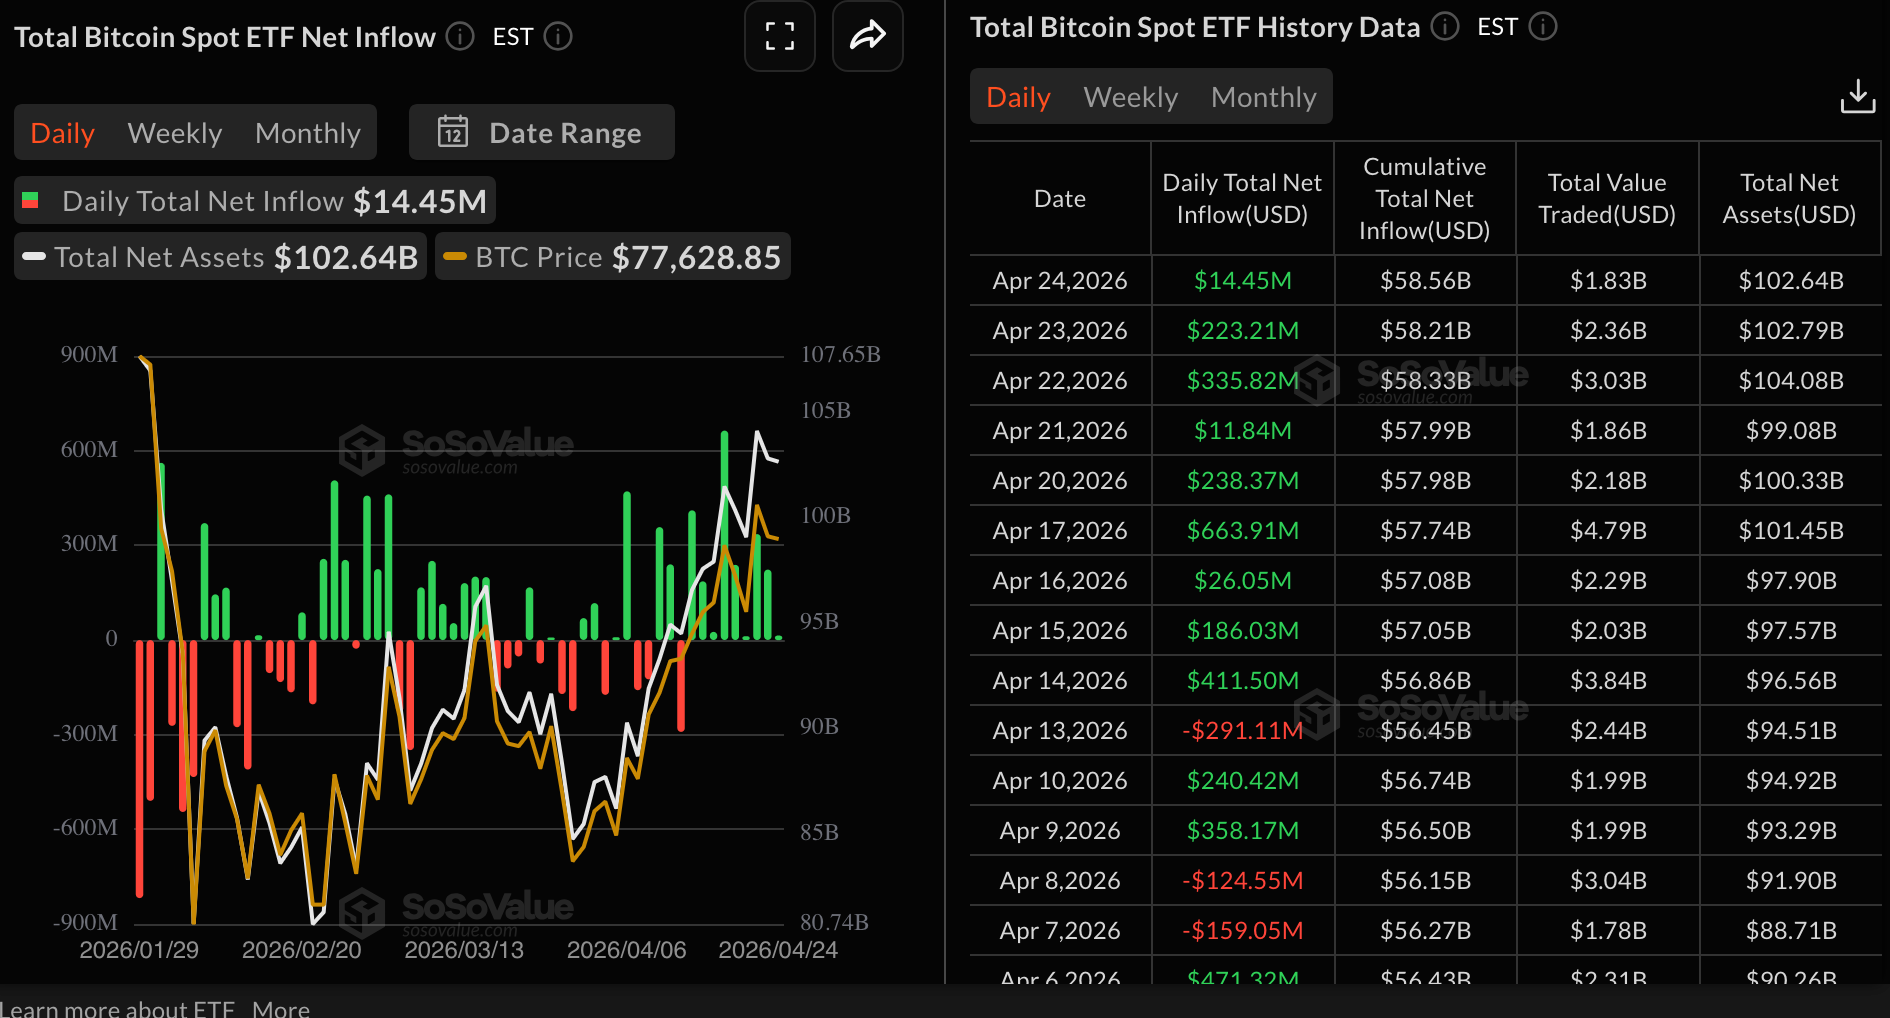The height and width of the screenshot is (1018, 1890).
Task: Open info icon next to history EST label
Action: click(1543, 26)
